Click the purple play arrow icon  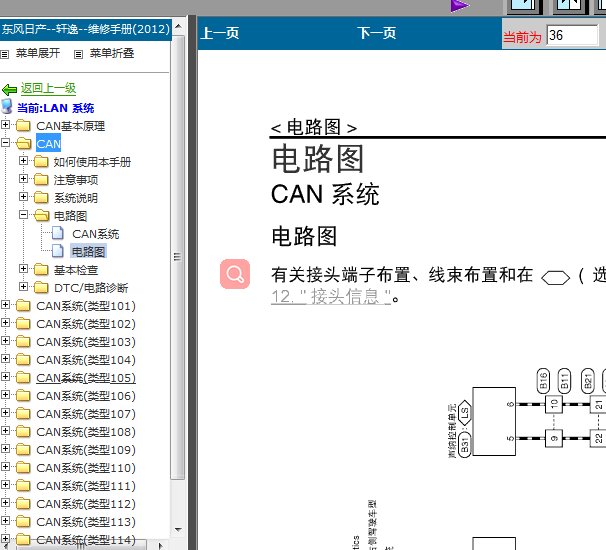point(460,6)
